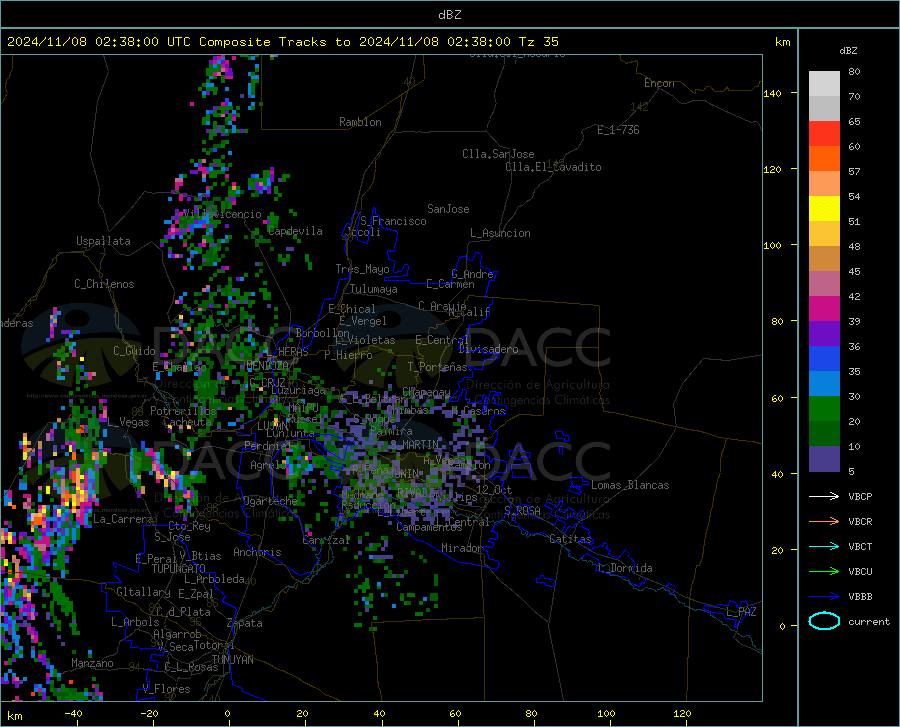Click the Clla.El_Cavadito label on map
Viewport: 900px width, 727px height.
coord(553,167)
